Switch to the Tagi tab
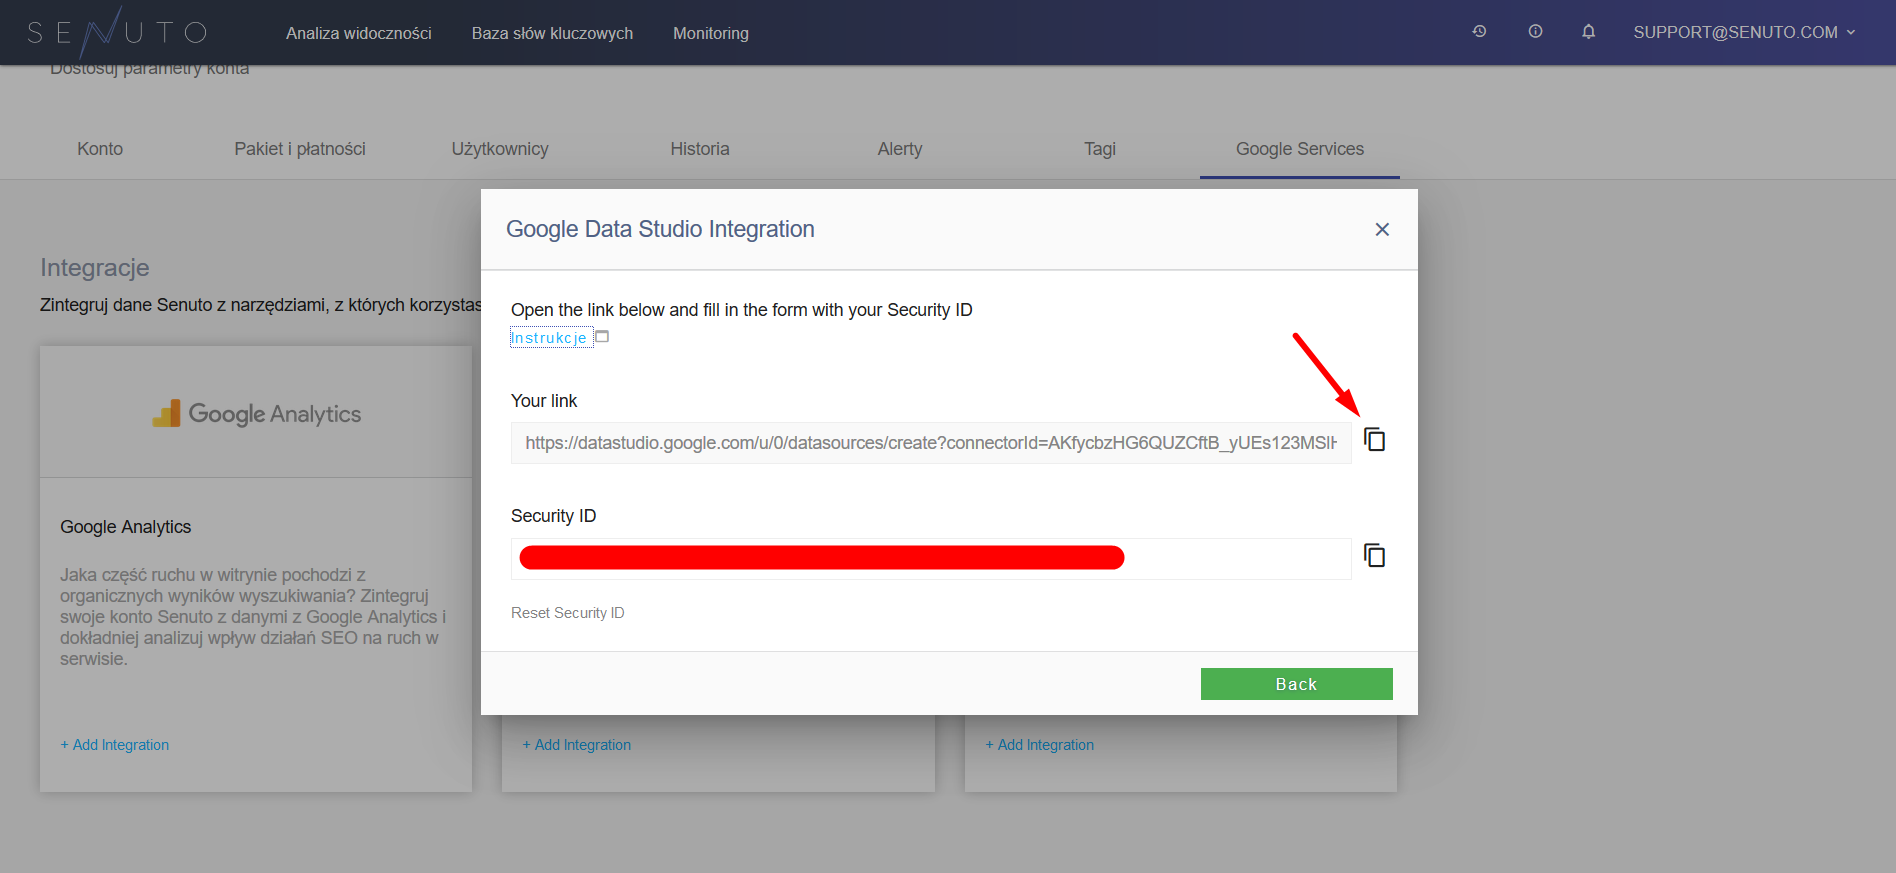 (1100, 149)
